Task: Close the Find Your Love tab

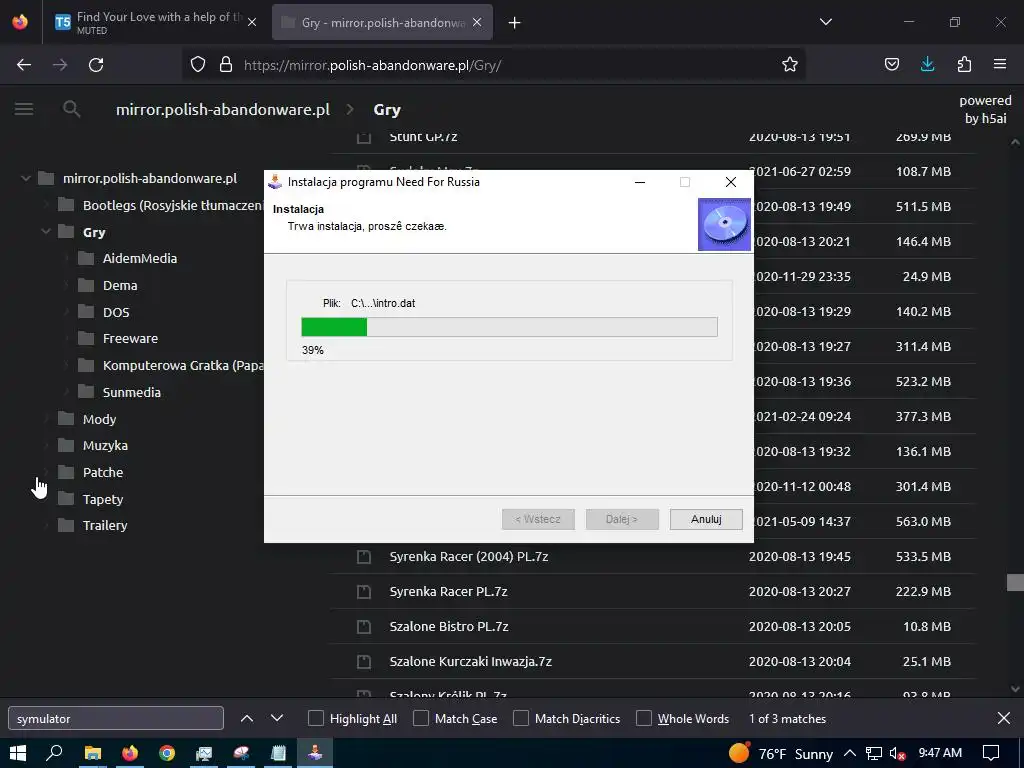Action: 252,22
